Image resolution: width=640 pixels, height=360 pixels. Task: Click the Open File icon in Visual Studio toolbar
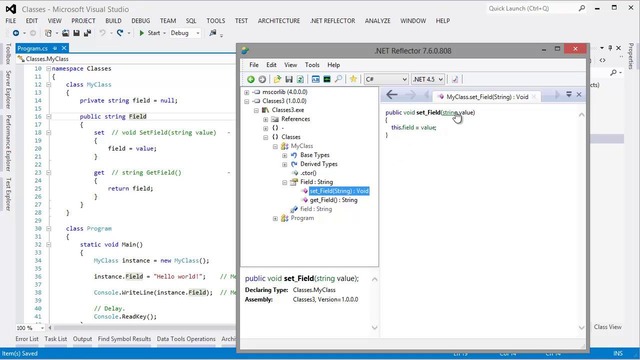point(65,33)
